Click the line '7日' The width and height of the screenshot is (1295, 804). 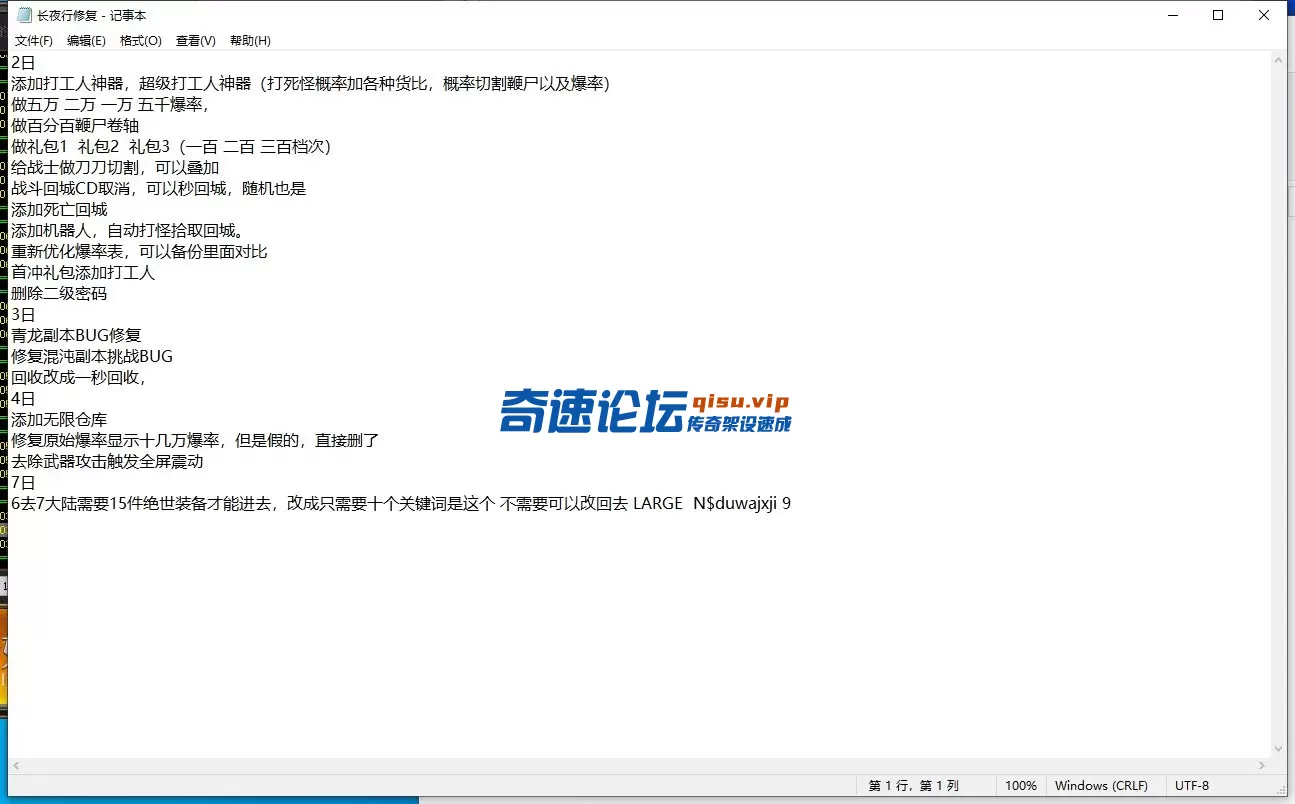(23, 483)
